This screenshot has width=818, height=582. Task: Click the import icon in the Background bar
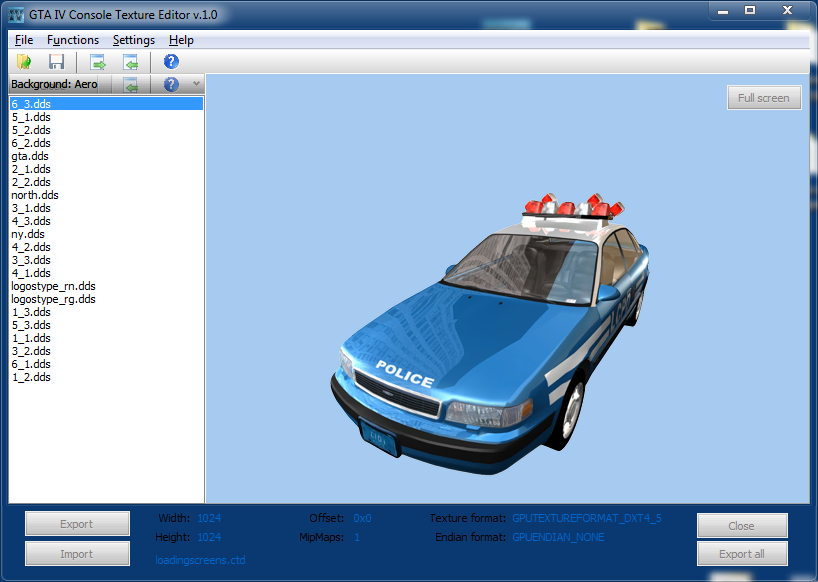pyautogui.click(x=131, y=85)
